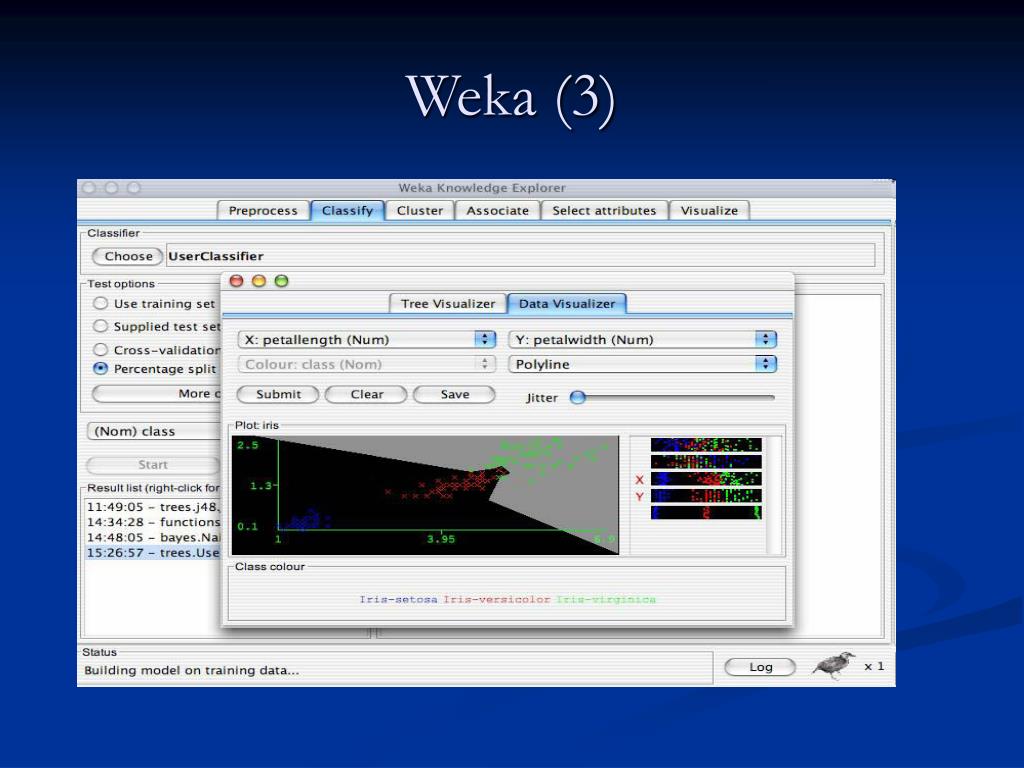Viewport: 1024px width, 768px height.
Task: Switch to the Classify tab
Action: point(347,210)
